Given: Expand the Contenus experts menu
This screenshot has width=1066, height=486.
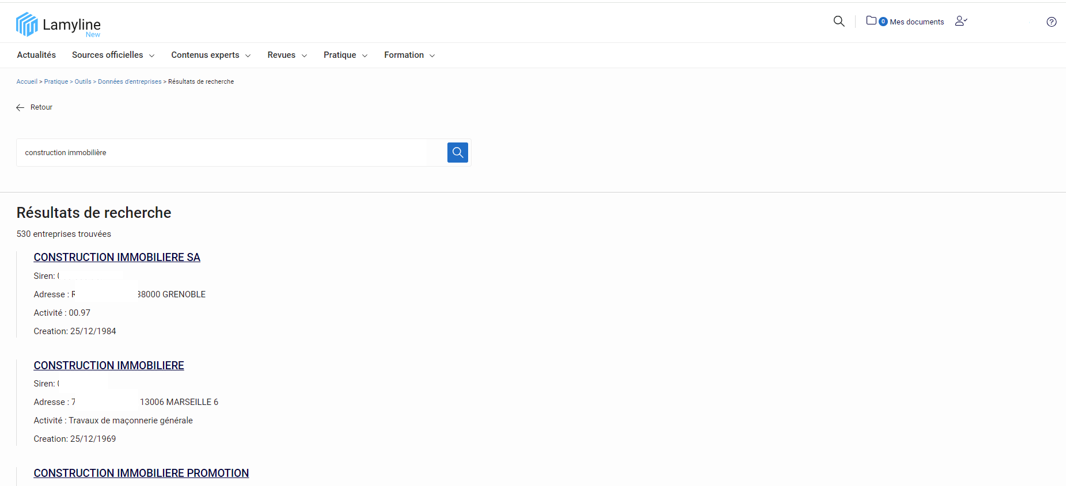Looking at the screenshot, I should coord(210,55).
